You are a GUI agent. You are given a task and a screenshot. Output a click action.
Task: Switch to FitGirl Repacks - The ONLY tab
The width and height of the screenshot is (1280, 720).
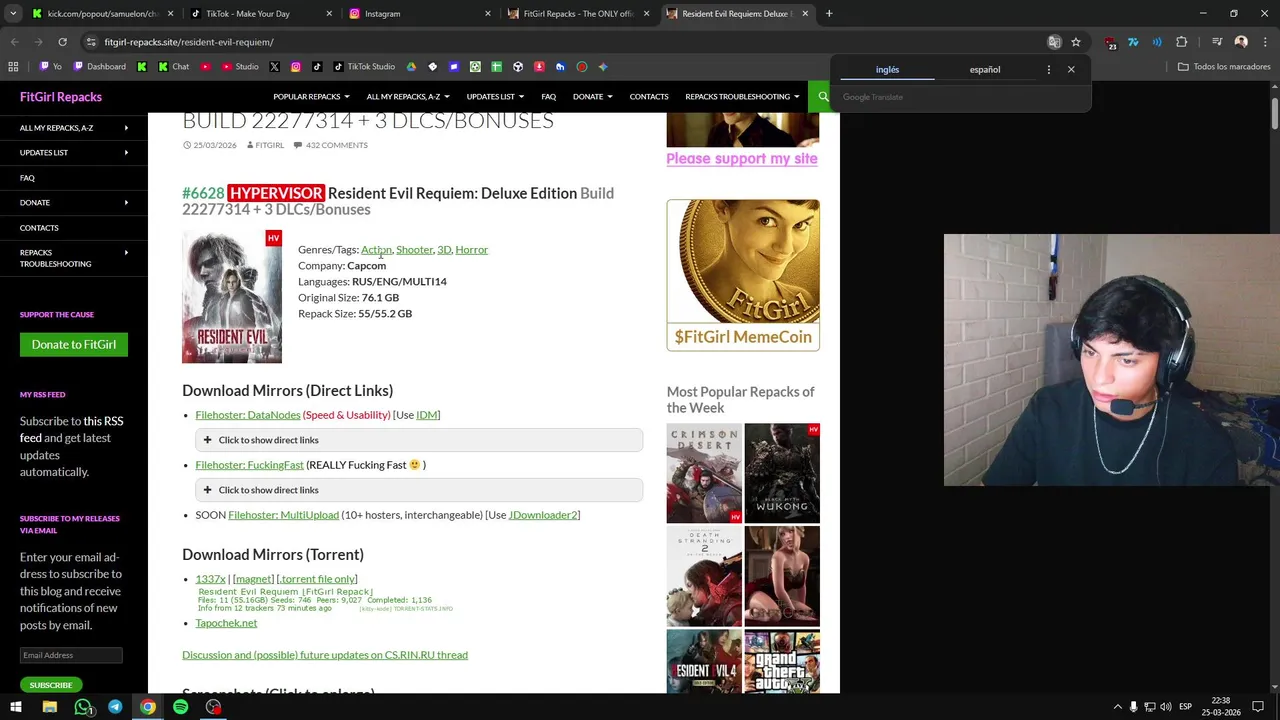pyautogui.click(x=577, y=14)
